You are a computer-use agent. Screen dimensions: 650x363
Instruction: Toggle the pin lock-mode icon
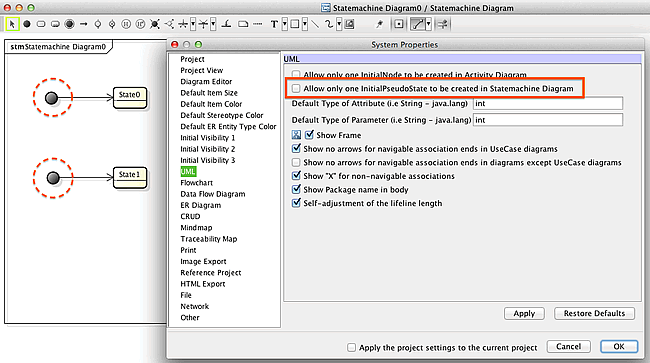(x=379, y=24)
